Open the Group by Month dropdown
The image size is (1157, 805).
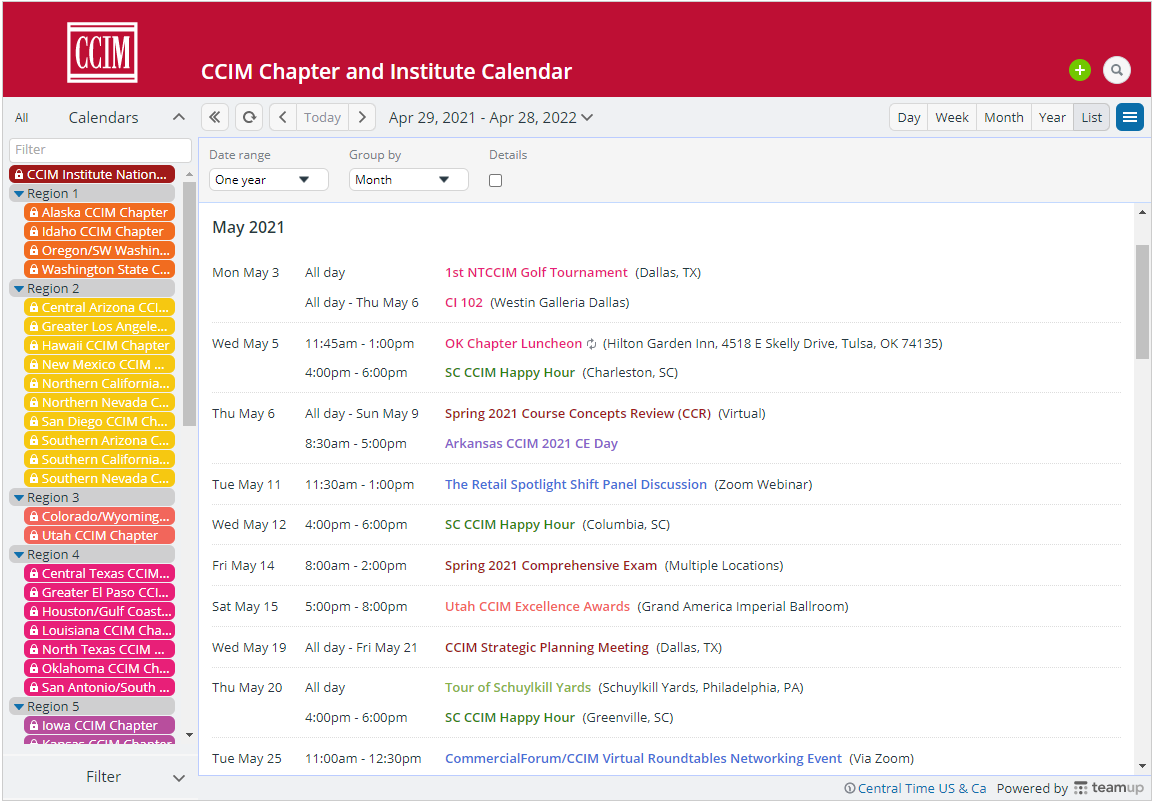[408, 179]
